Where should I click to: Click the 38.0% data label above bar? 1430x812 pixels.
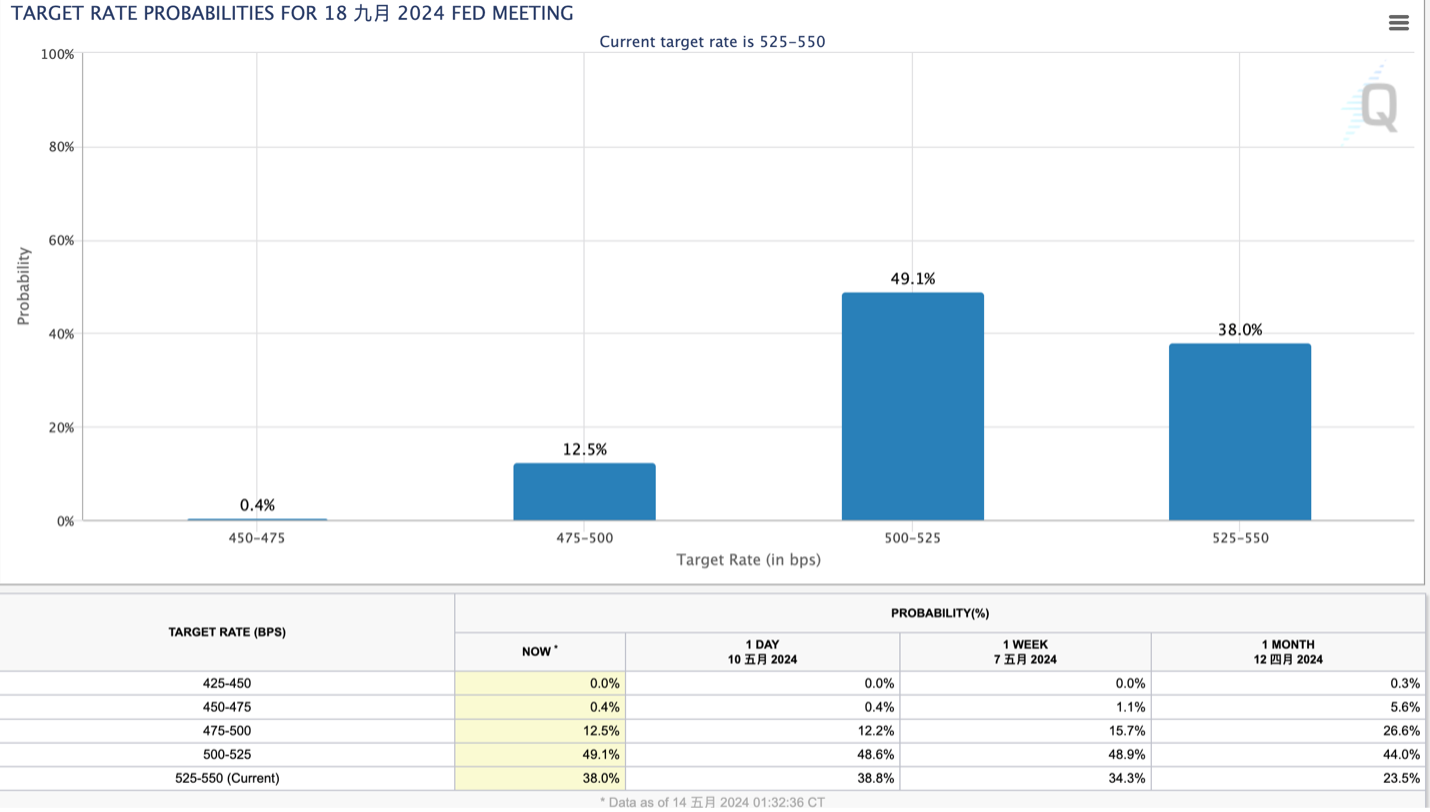[x=1239, y=330]
